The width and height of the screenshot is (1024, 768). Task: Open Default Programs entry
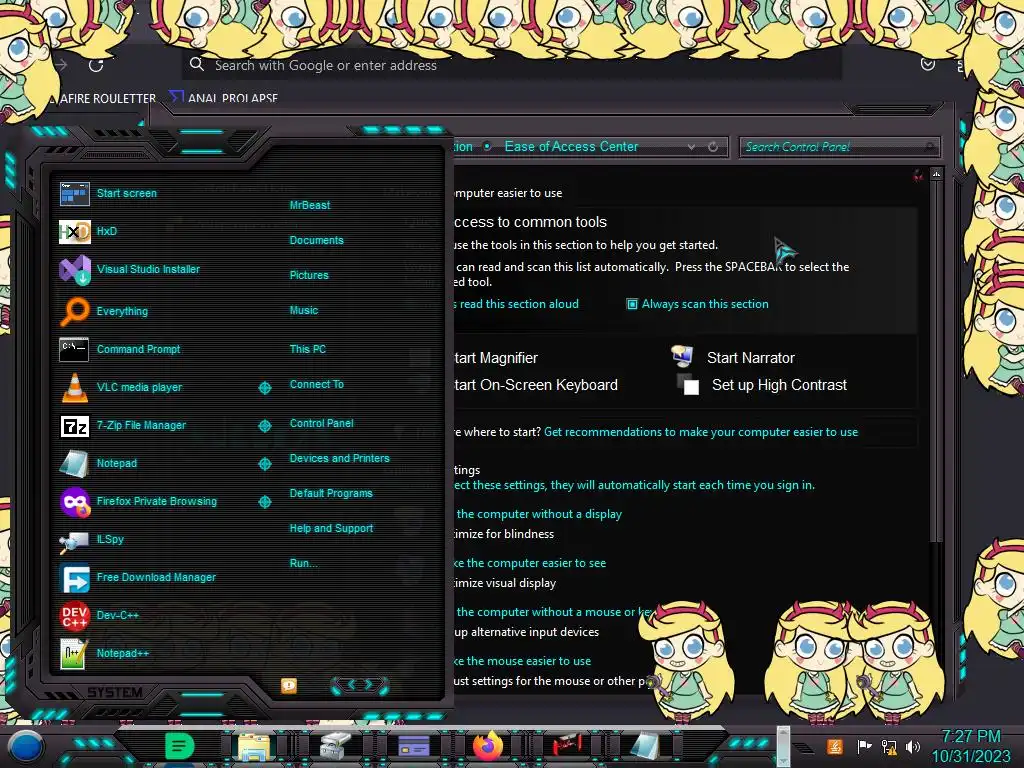[330, 493]
